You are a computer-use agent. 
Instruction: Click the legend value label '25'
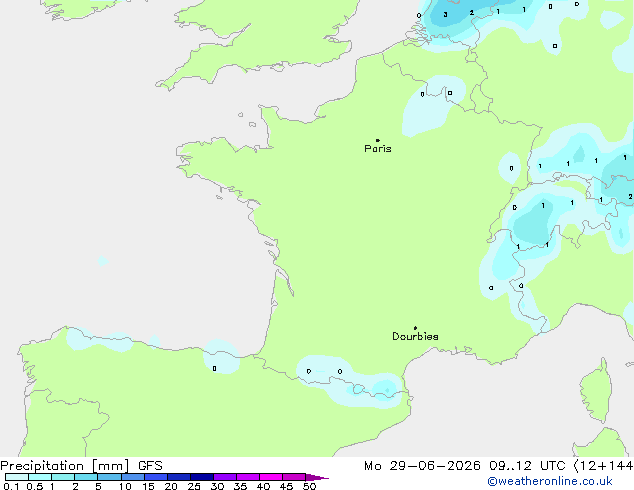pos(194,486)
